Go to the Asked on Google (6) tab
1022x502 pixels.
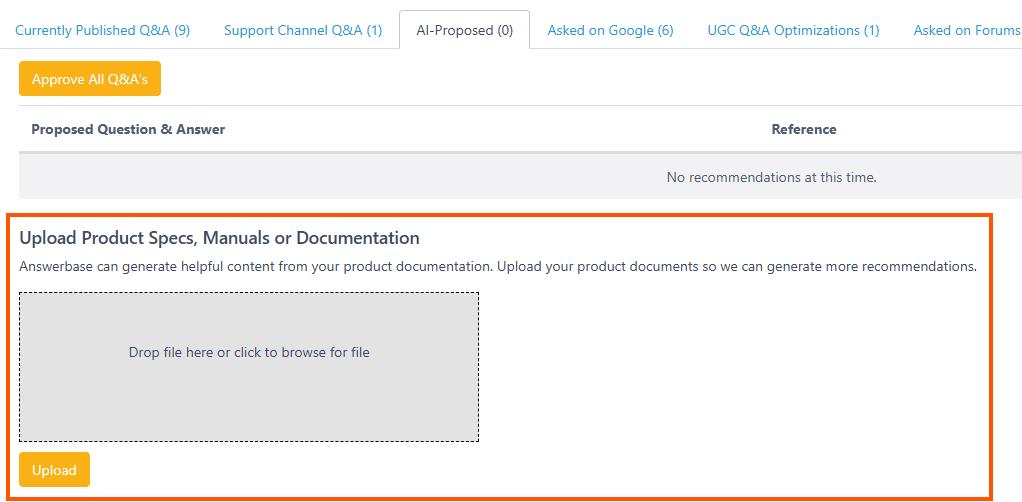(610, 30)
